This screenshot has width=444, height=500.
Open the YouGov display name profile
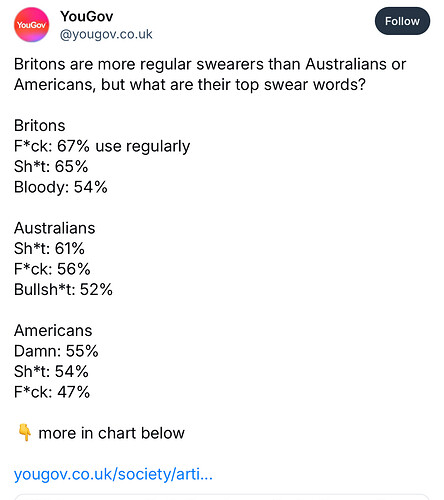coord(87,16)
